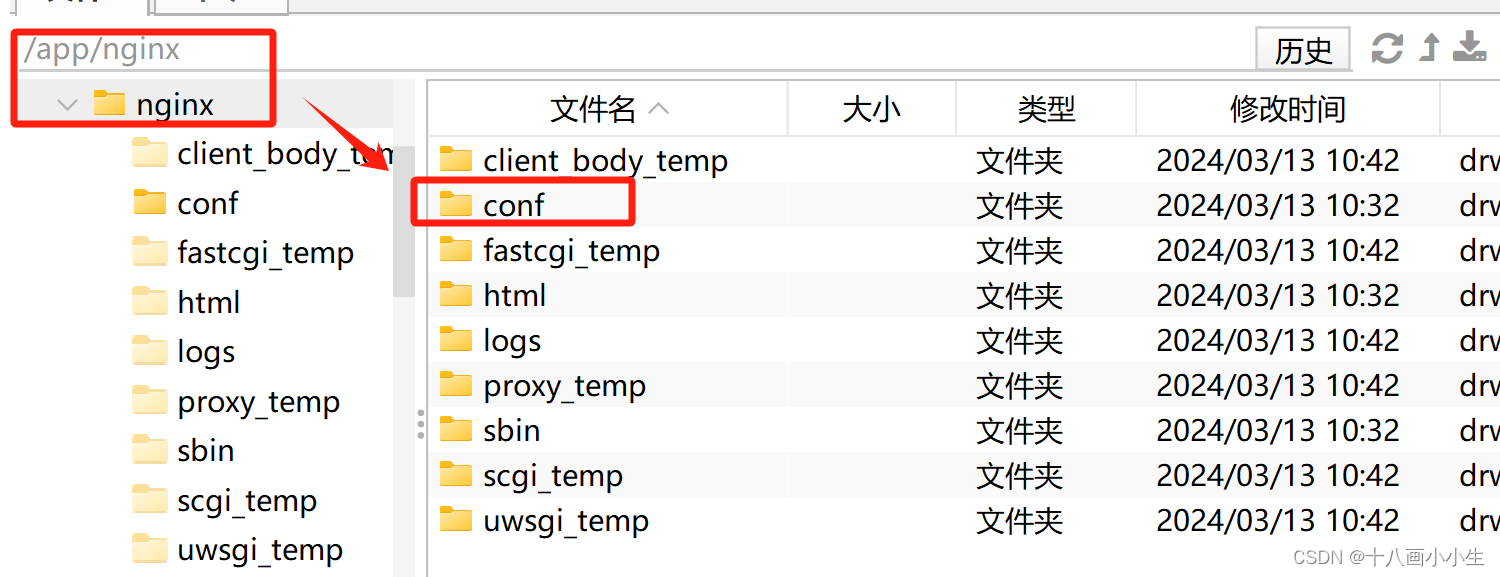Viewport: 1500px width, 577px height.
Task: Click html folder name in file list
Action: coord(515,295)
